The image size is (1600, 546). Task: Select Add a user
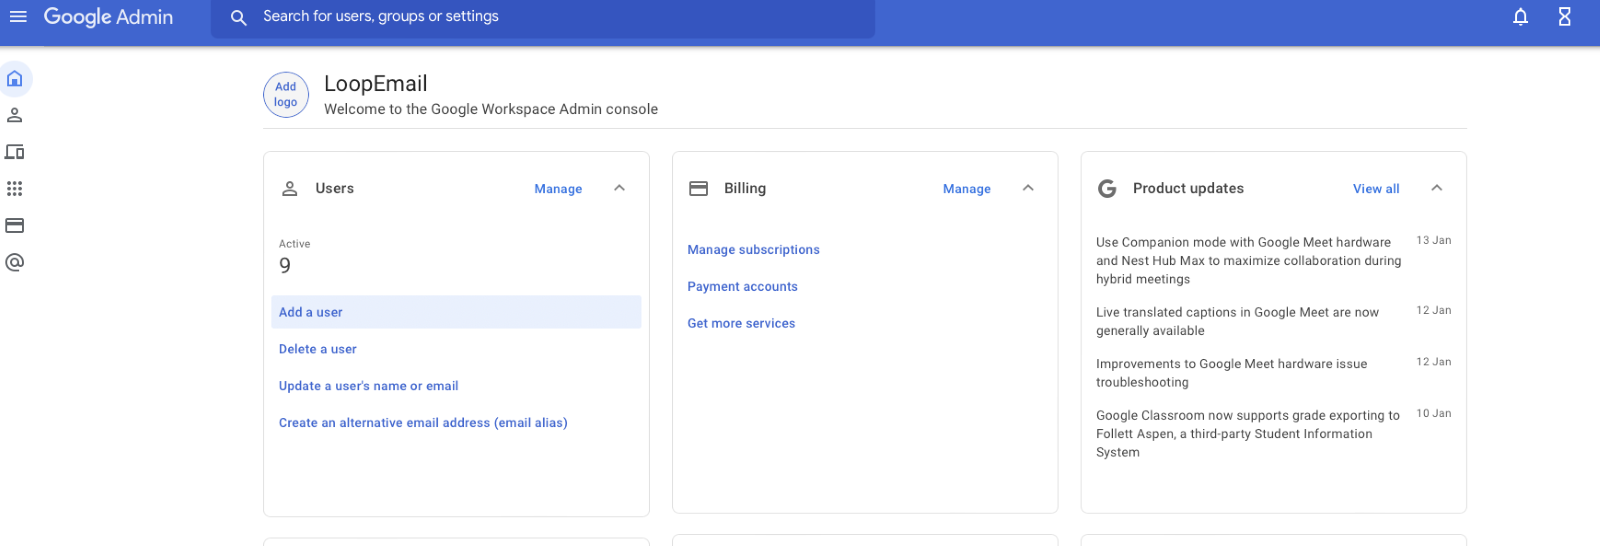311,312
